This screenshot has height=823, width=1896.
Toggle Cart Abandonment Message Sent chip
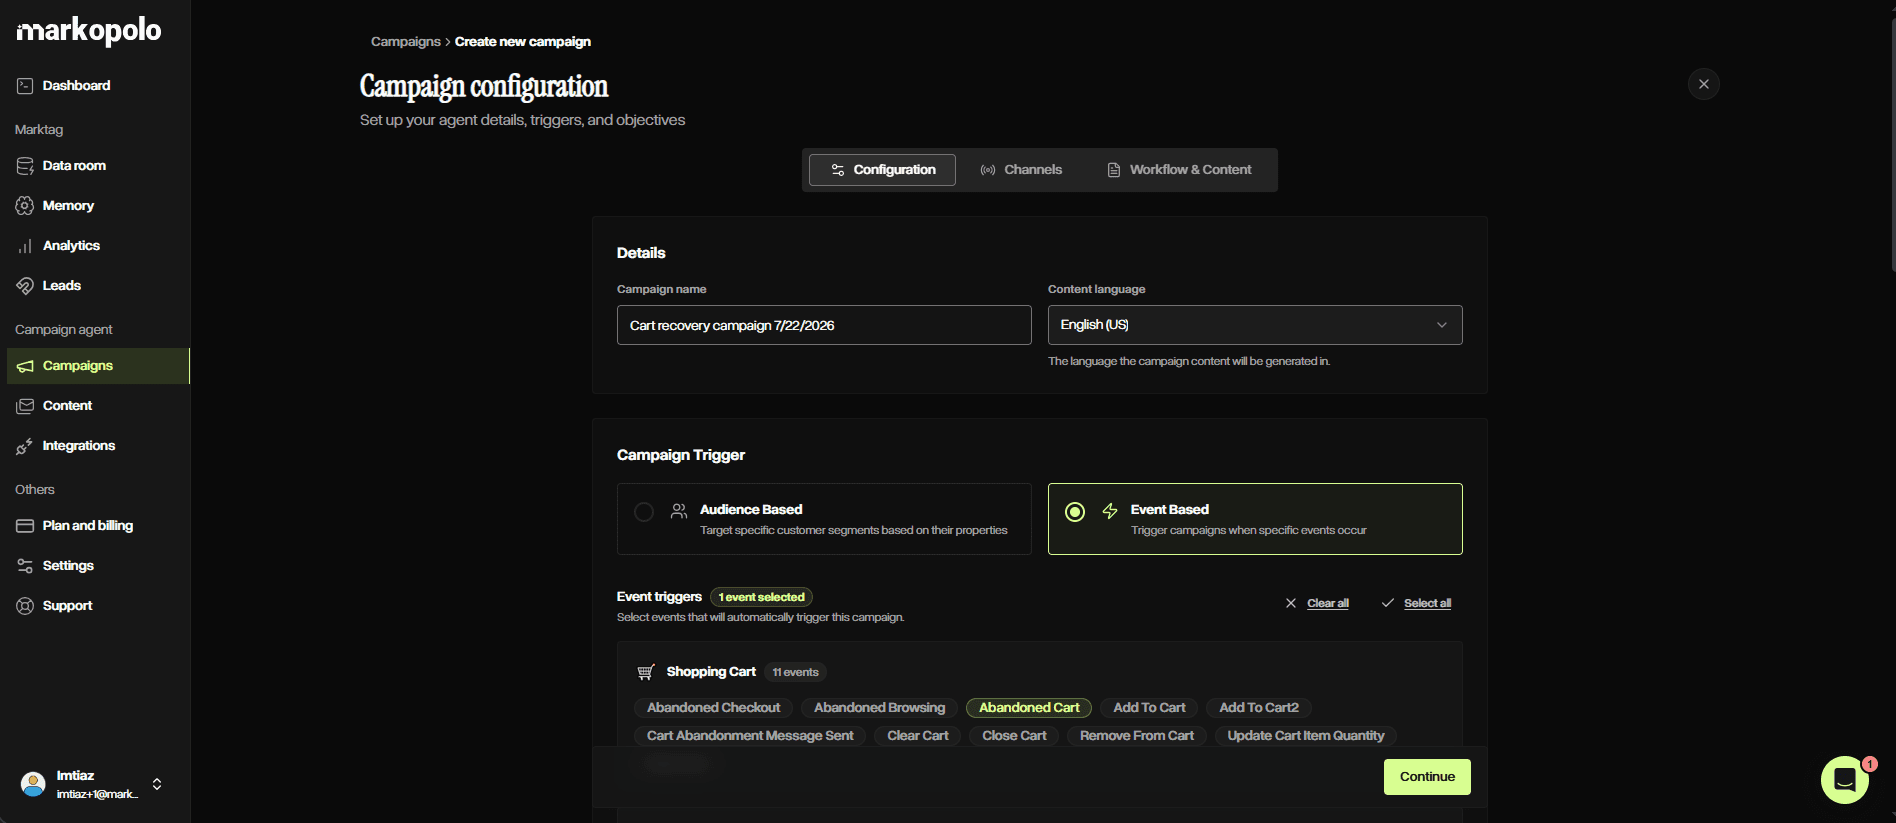click(x=750, y=736)
